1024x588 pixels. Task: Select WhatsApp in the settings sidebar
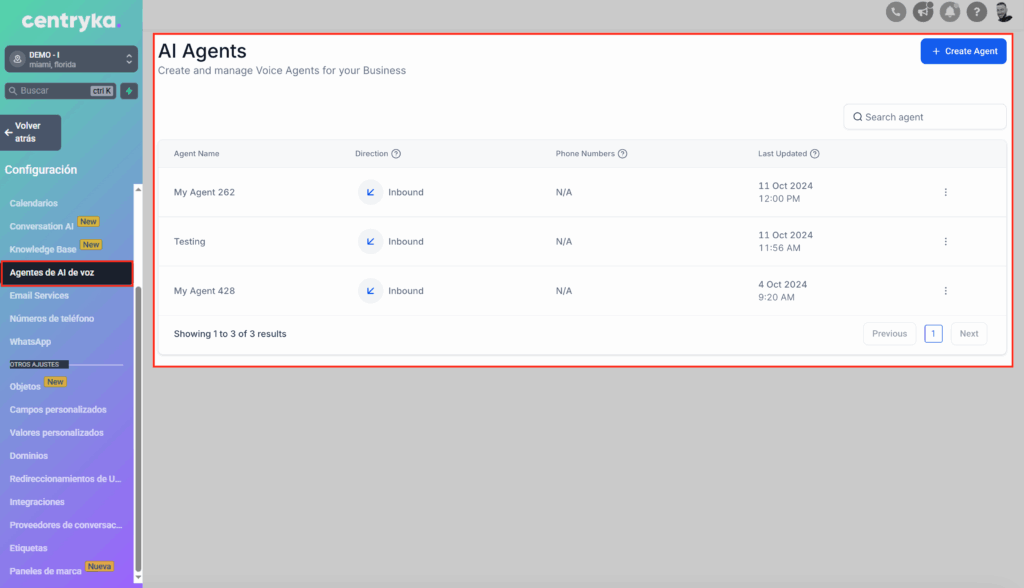tap(30, 342)
